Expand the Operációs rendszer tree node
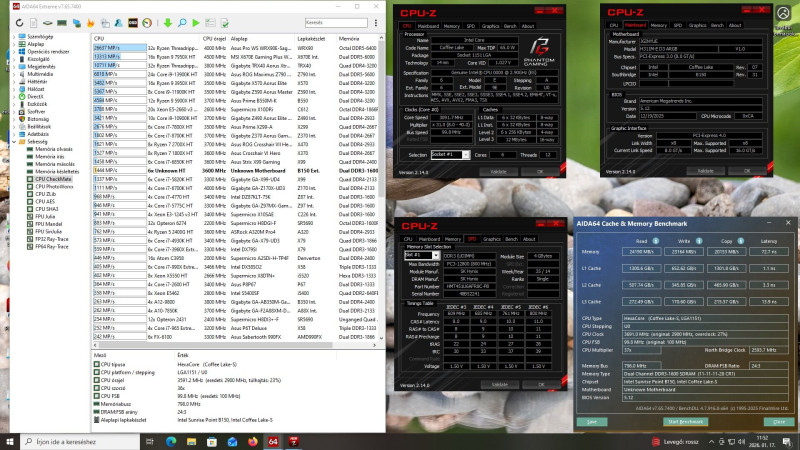This screenshot has width=800, height=450. coord(14,52)
